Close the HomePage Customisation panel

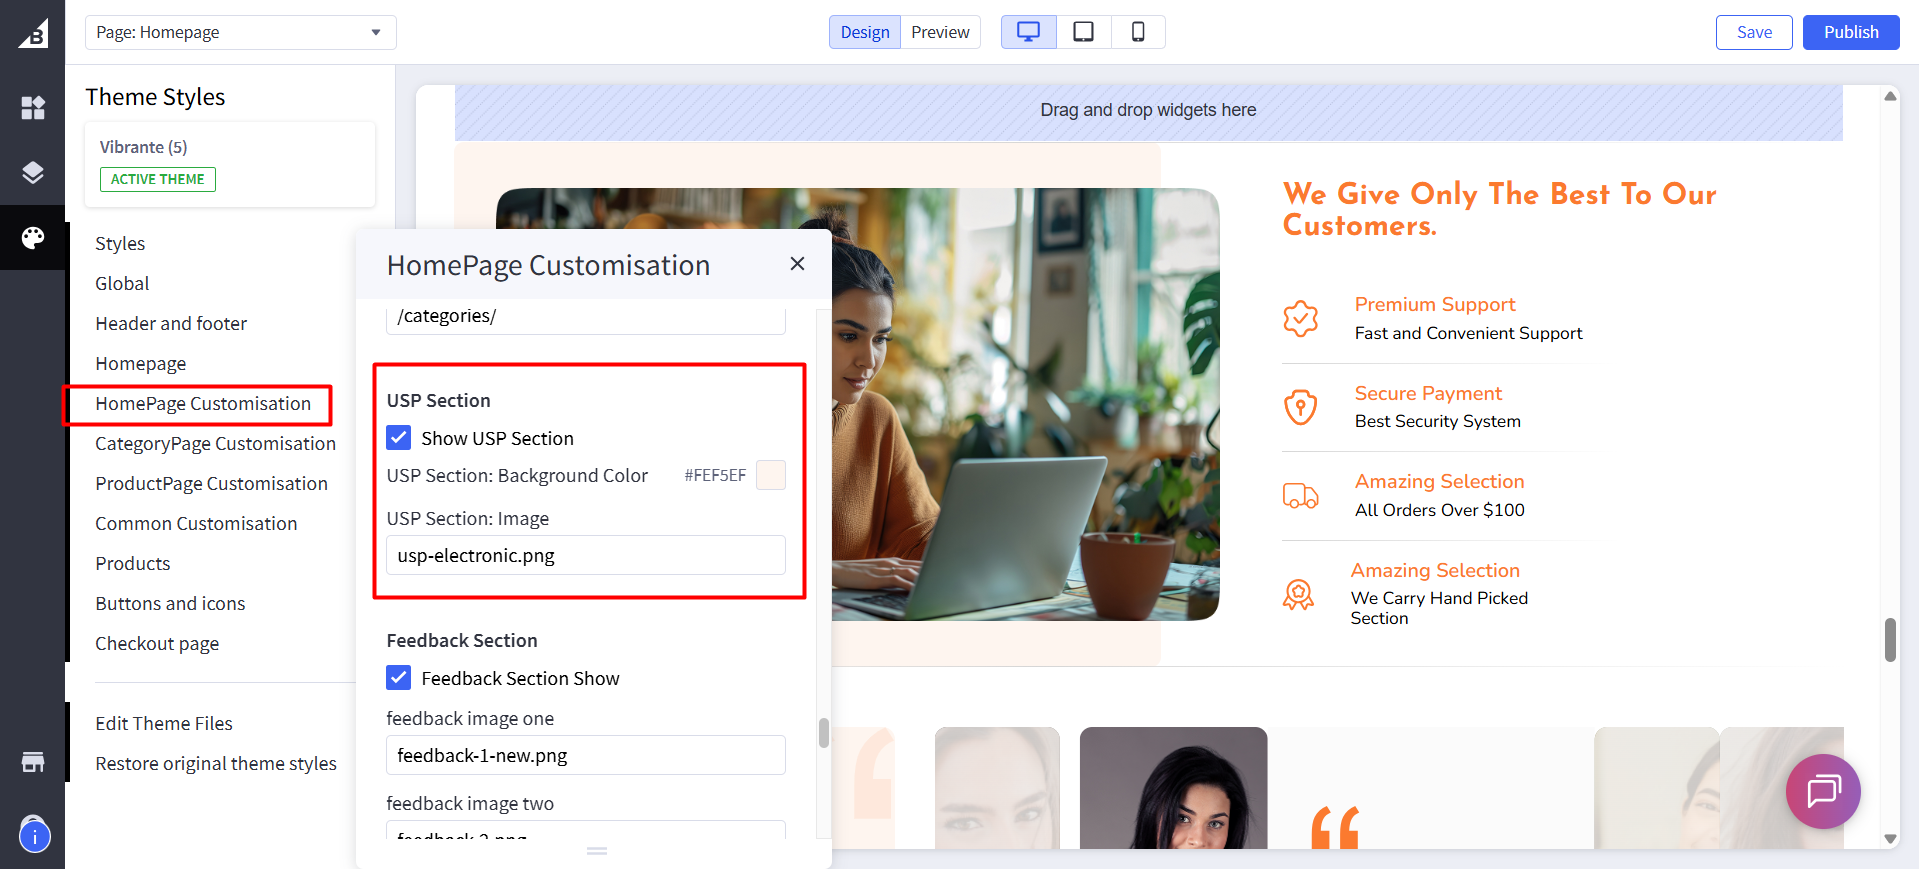coord(797,264)
